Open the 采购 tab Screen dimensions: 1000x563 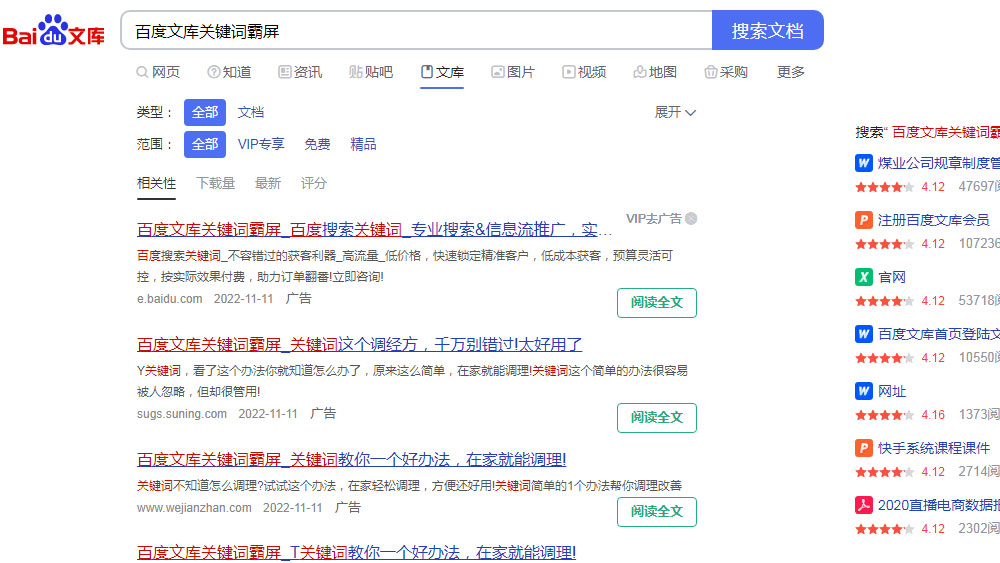click(x=726, y=72)
